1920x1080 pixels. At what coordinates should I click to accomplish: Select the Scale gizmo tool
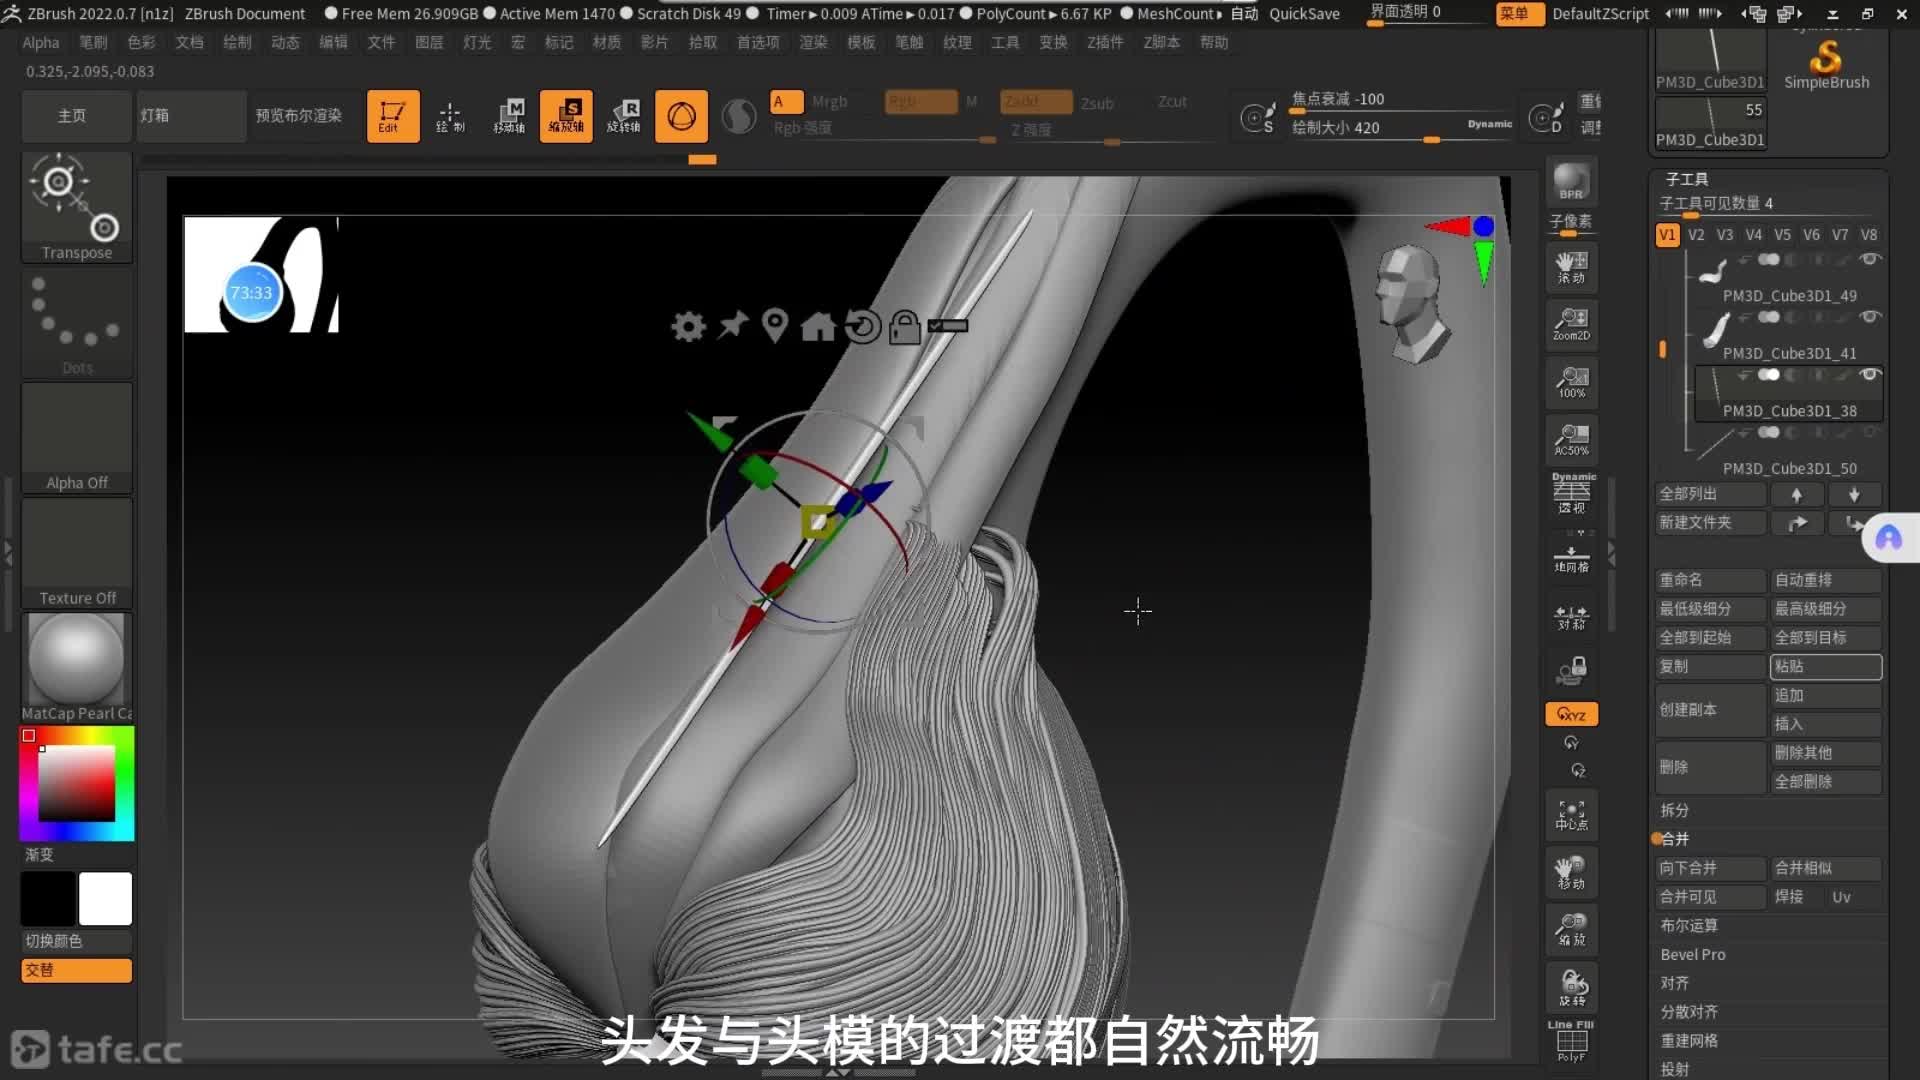pyautogui.click(x=566, y=116)
